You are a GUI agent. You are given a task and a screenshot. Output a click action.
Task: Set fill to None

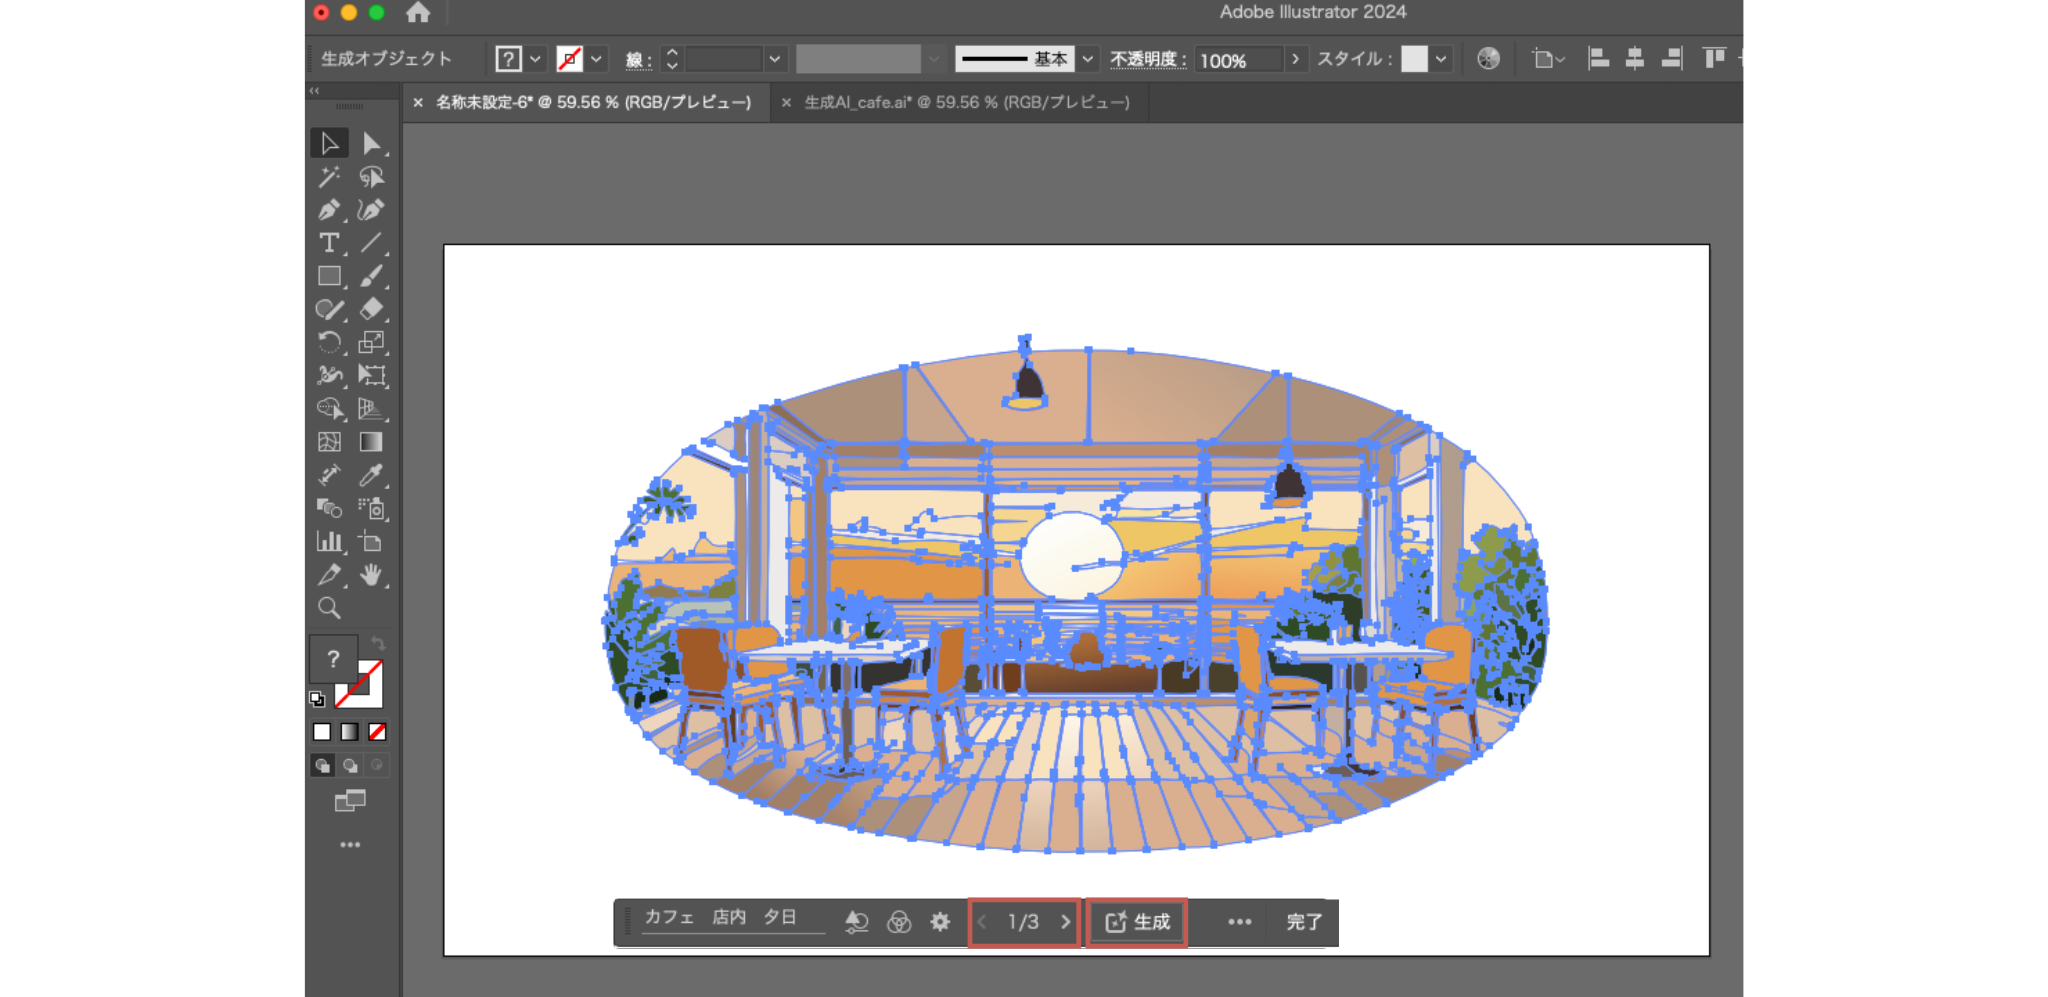377,731
